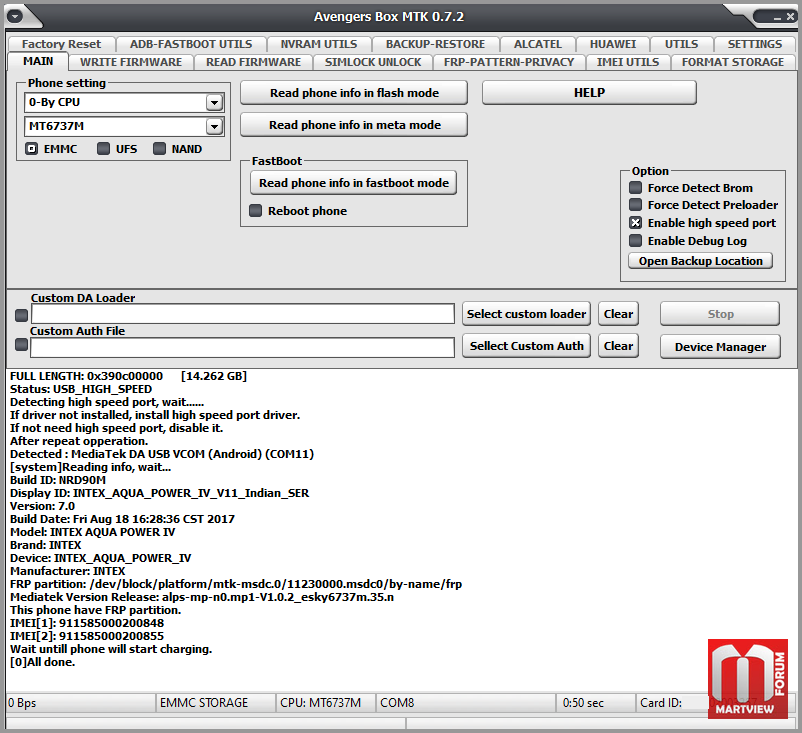Go to BACKUP-RESTORE tab
The width and height of the screenshot is (802, 733).
[x=435, y=44]
